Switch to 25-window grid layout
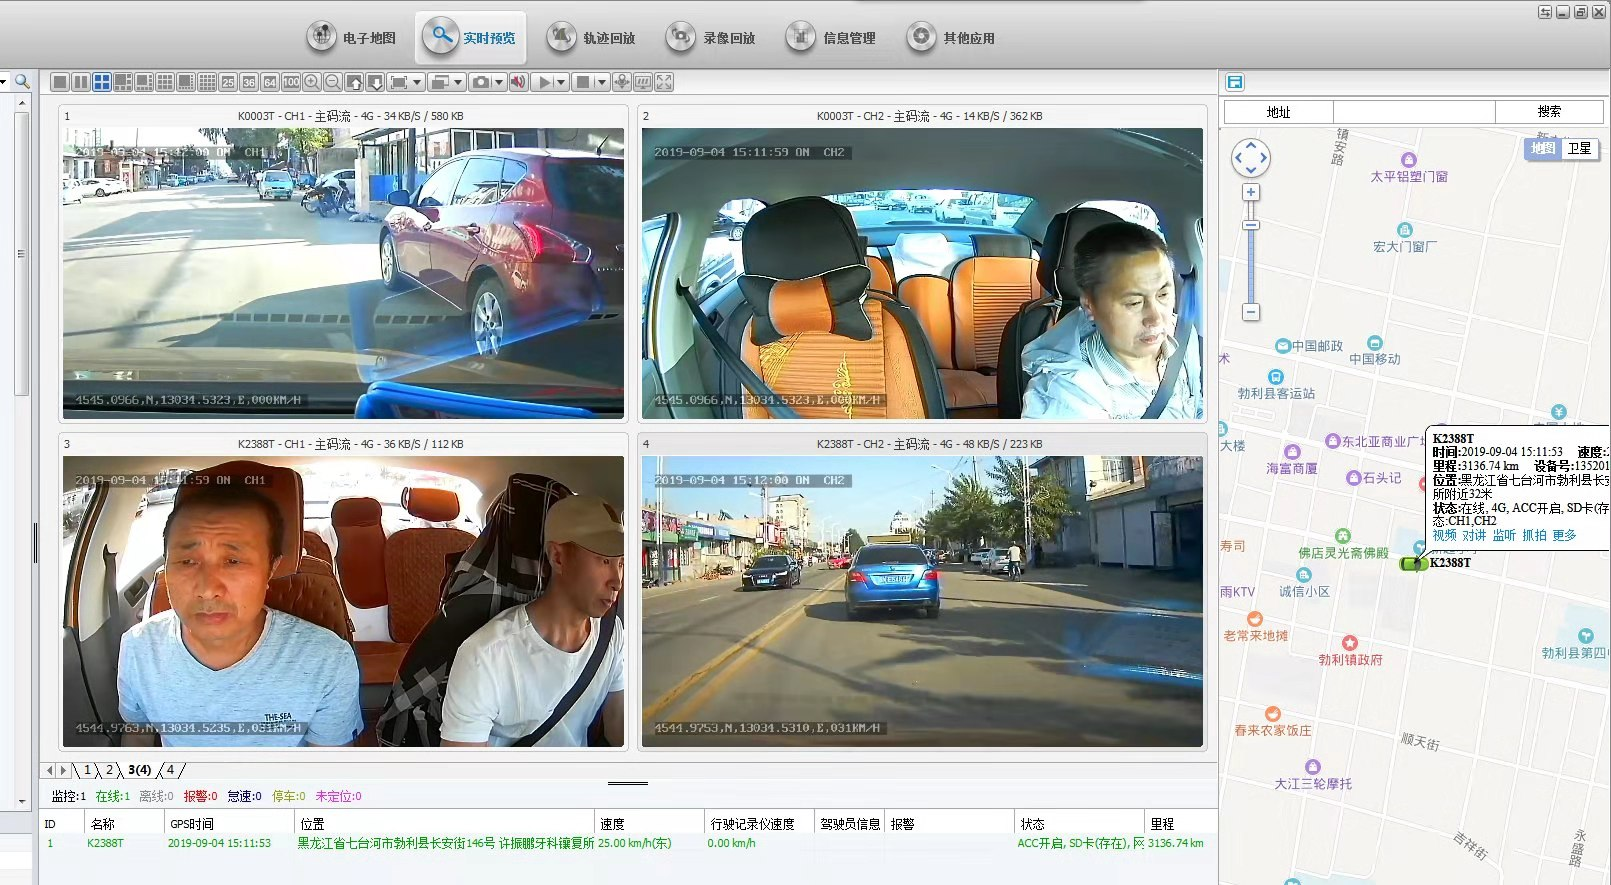The image size is (1611, 885). coord(228,82)
